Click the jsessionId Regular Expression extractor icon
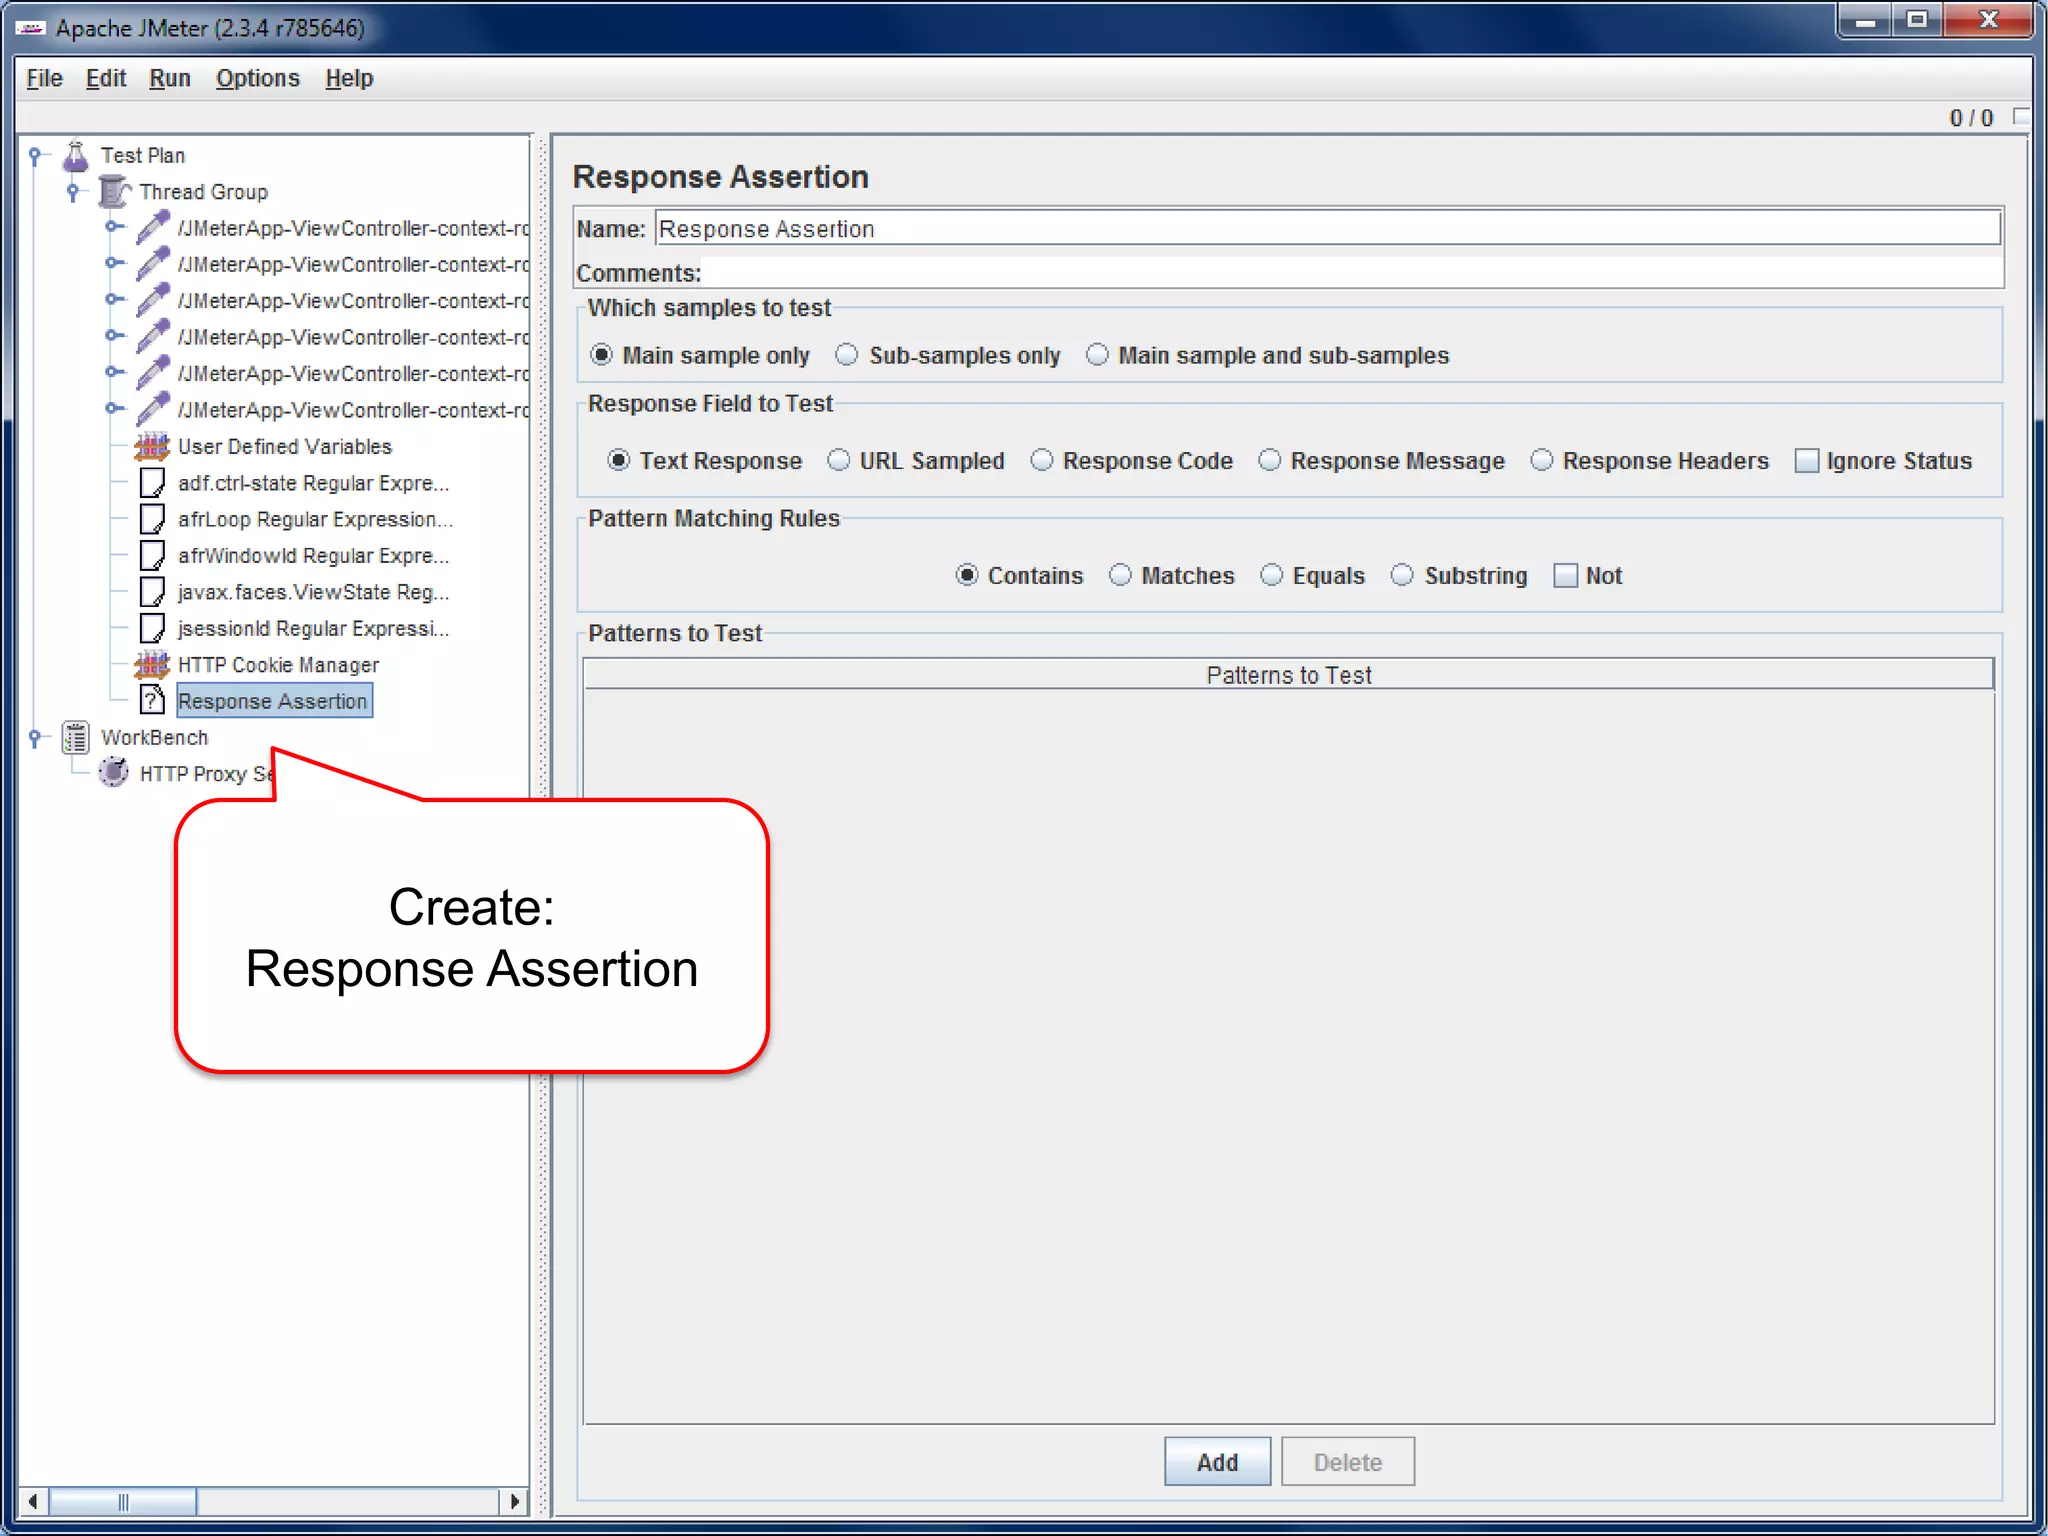2048x1536 pixels. (x=152, y=628)
